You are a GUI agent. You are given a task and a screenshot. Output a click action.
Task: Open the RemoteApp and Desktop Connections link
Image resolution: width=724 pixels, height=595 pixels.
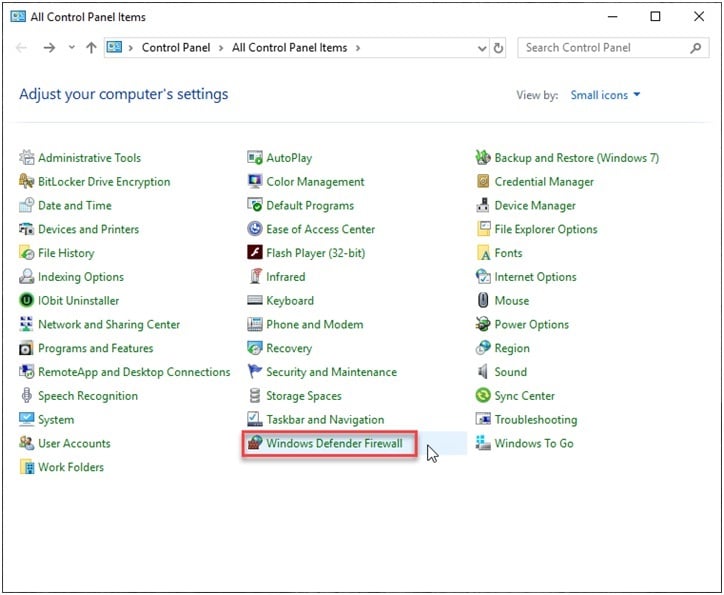(134, 372)
